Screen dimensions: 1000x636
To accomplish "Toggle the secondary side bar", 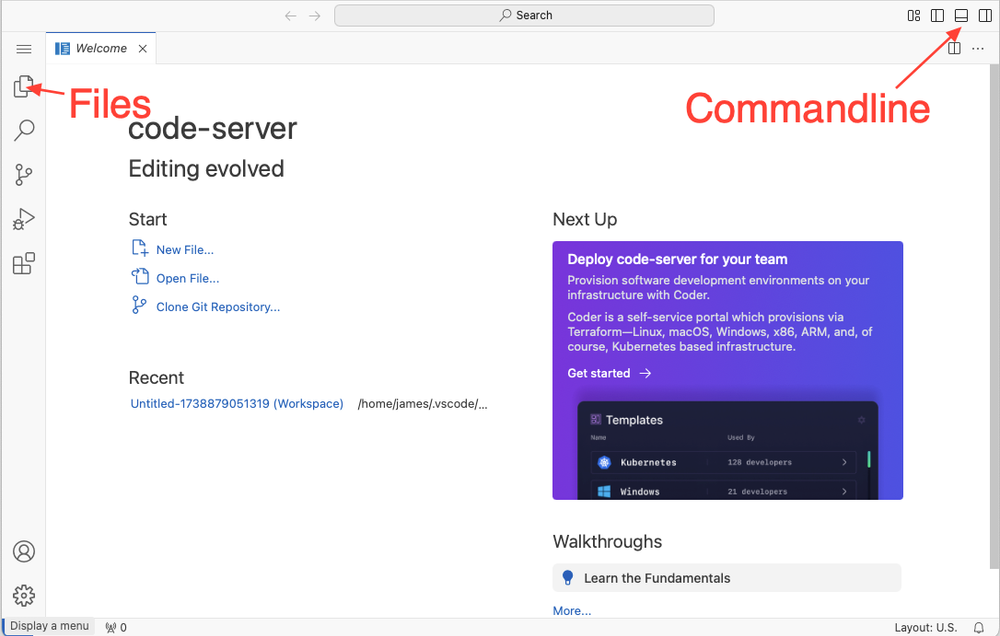I will point(985,15).
